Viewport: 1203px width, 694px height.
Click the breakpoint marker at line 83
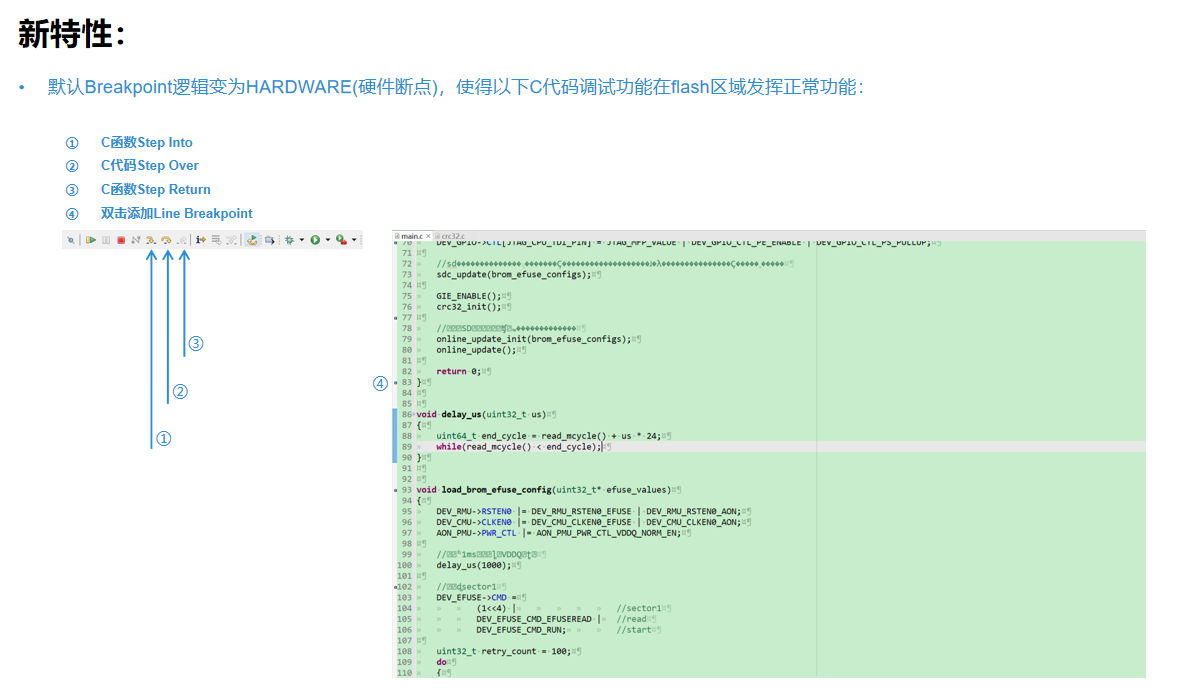coord(397,382)
